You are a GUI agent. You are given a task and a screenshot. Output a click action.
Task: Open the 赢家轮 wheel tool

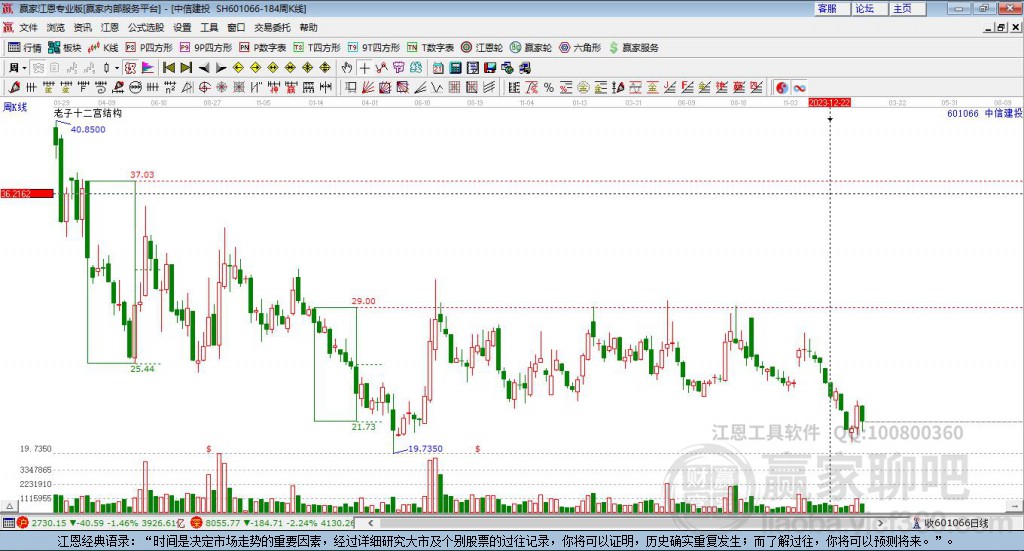click(x=531, y=48)
